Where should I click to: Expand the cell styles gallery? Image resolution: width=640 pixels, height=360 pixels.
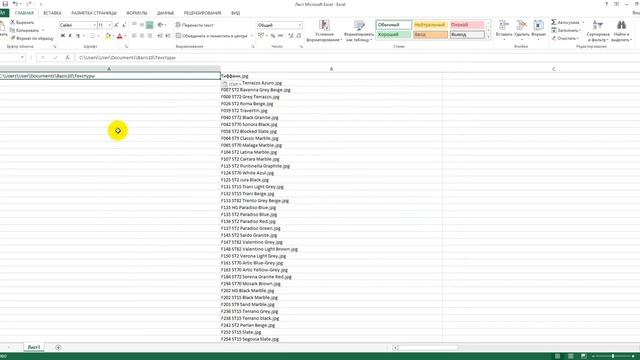pos(489,37)
